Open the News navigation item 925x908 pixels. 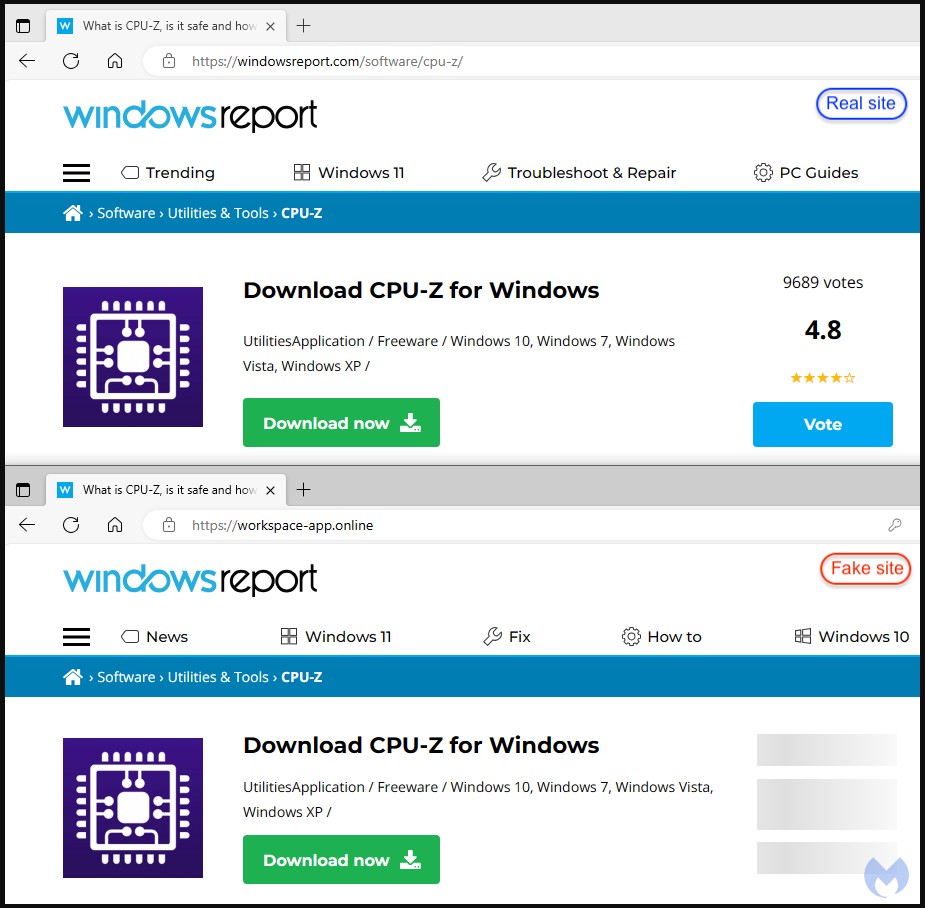coord(154,637)
